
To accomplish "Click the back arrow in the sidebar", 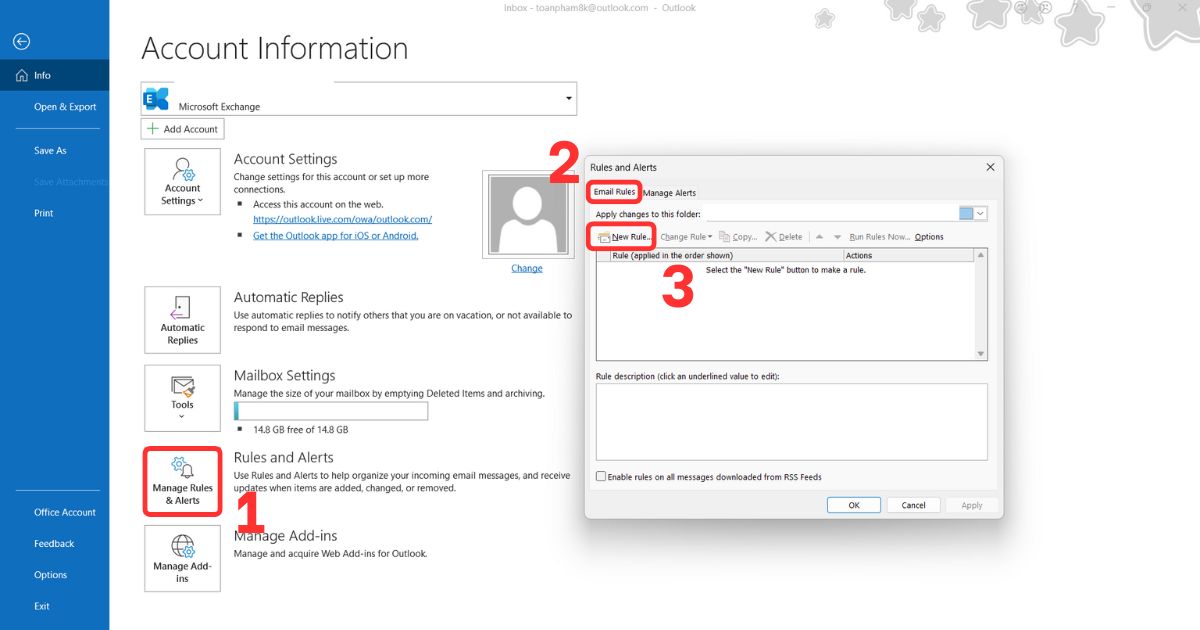I will point(20,41).
